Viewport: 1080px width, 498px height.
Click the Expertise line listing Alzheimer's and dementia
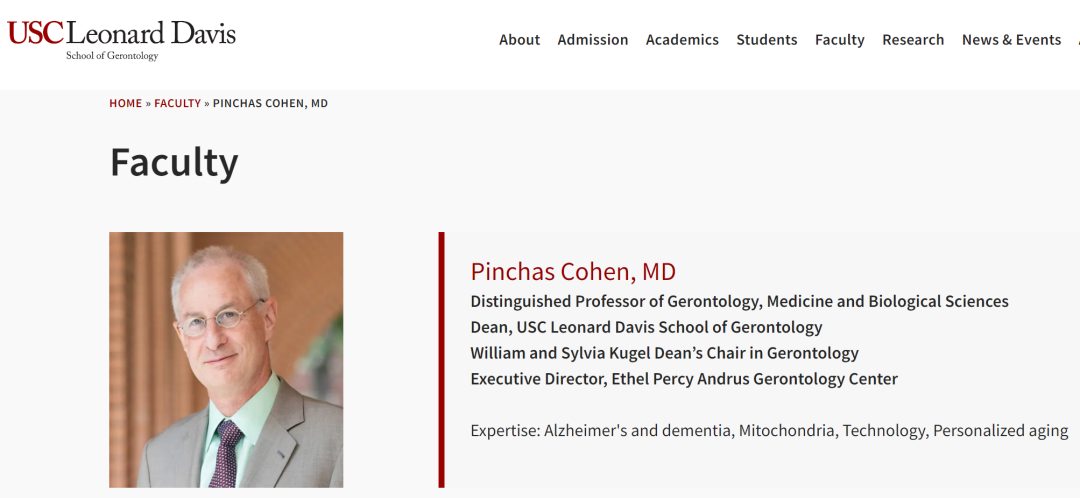tap(769, 431)
